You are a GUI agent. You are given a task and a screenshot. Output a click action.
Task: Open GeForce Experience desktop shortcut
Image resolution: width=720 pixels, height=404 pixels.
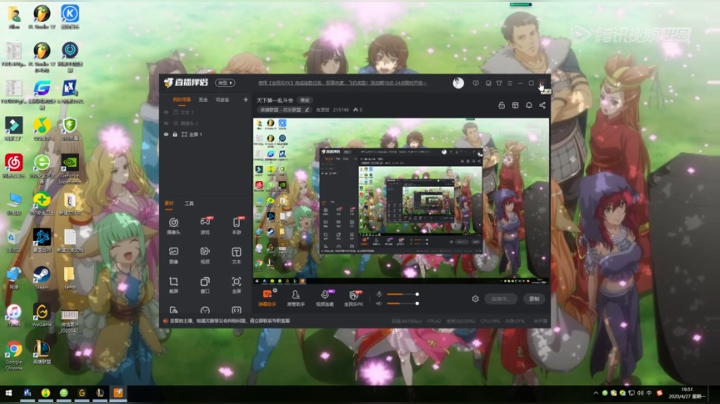70,169
